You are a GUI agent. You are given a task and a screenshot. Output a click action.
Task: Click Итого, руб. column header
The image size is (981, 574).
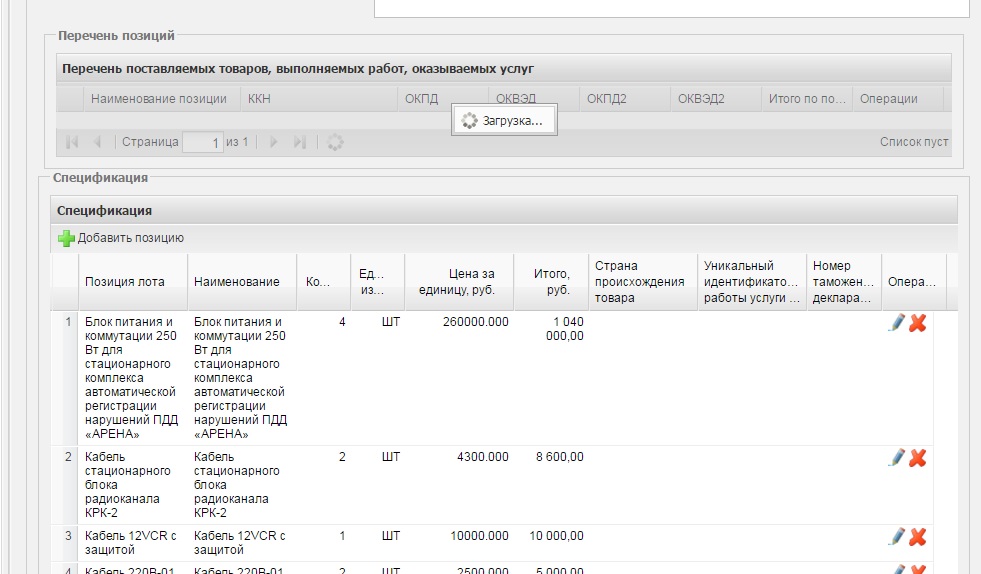(551, 282)
